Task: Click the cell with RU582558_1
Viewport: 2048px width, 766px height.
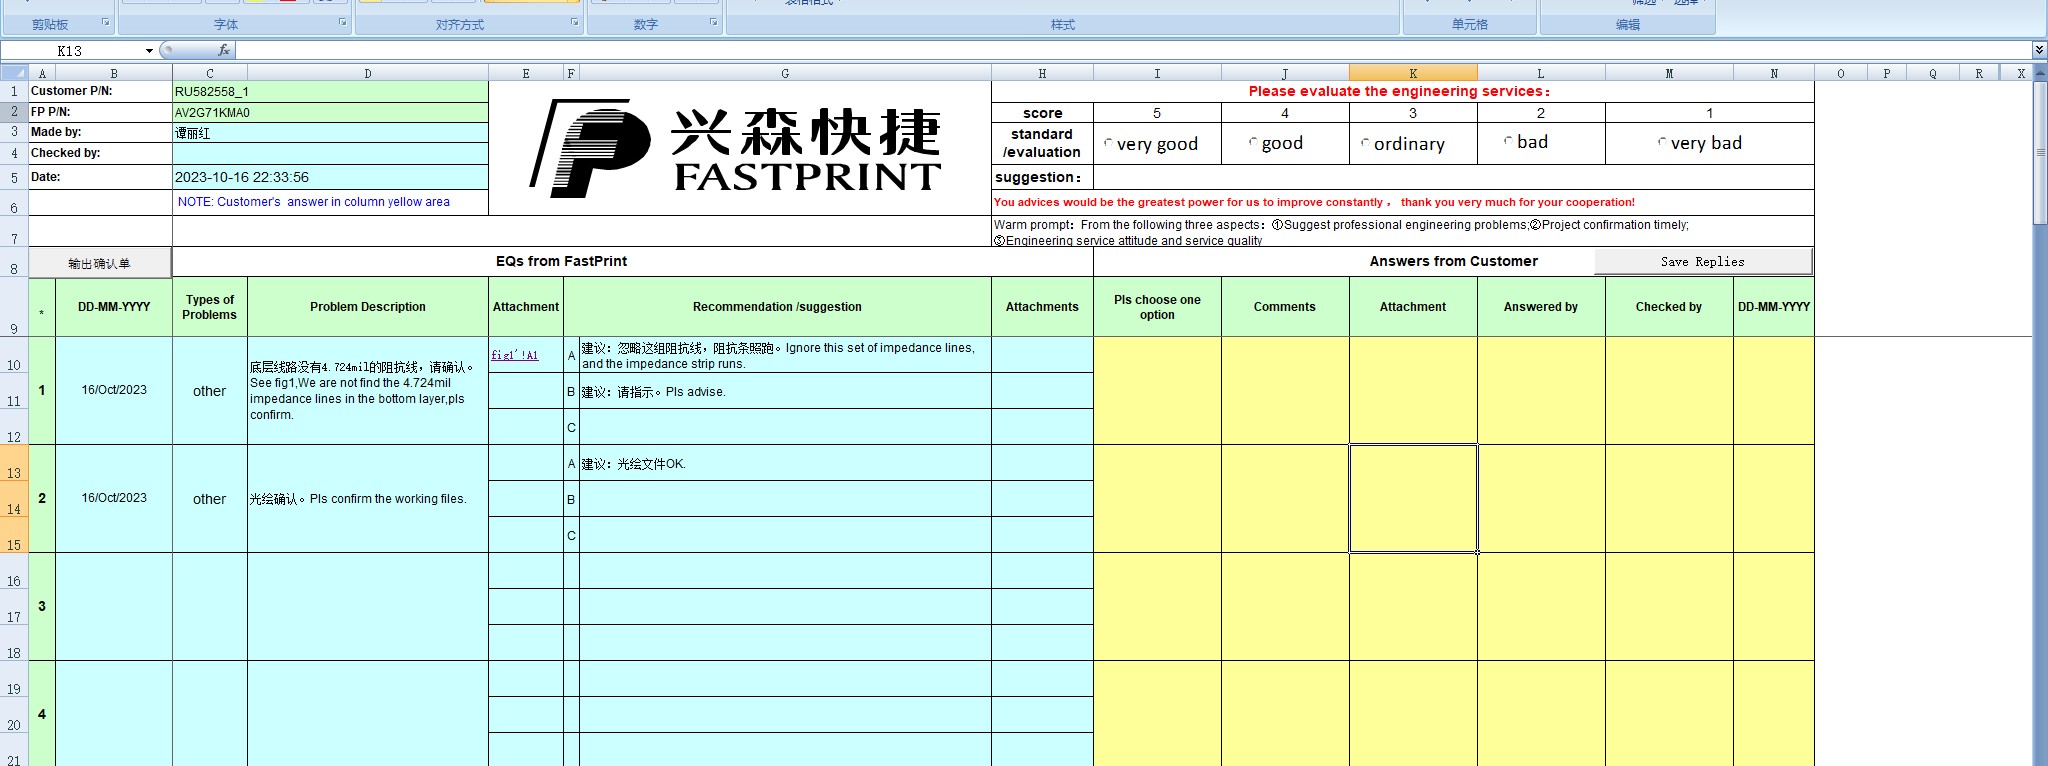Action: 330,91
